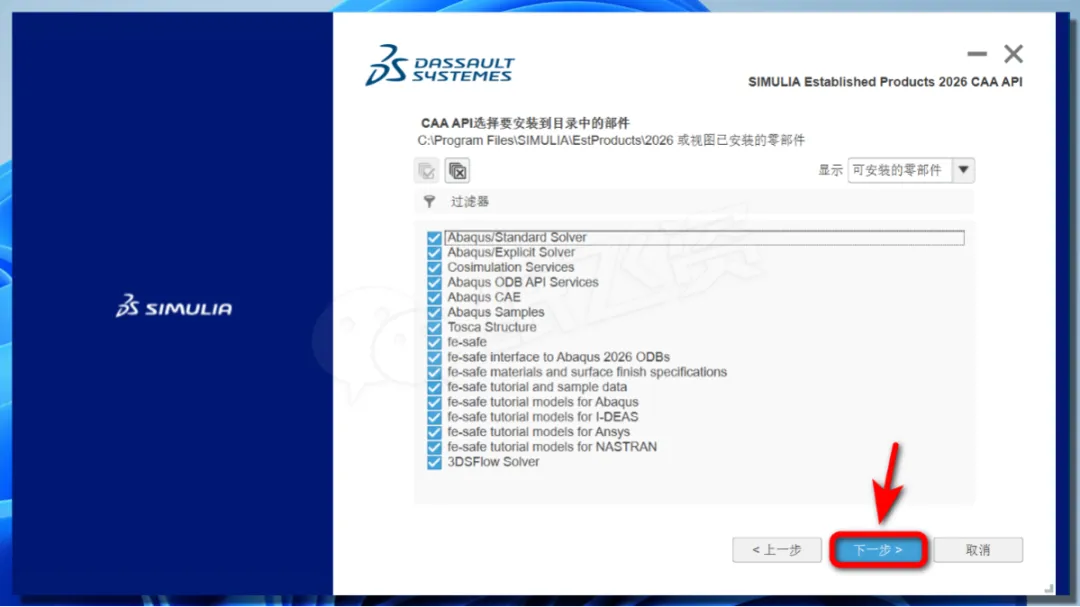The height and width of the screenshot is (607, 1080).
Task: Click the install path C:\Program Files\SIMULIA text
Action: 546,141
